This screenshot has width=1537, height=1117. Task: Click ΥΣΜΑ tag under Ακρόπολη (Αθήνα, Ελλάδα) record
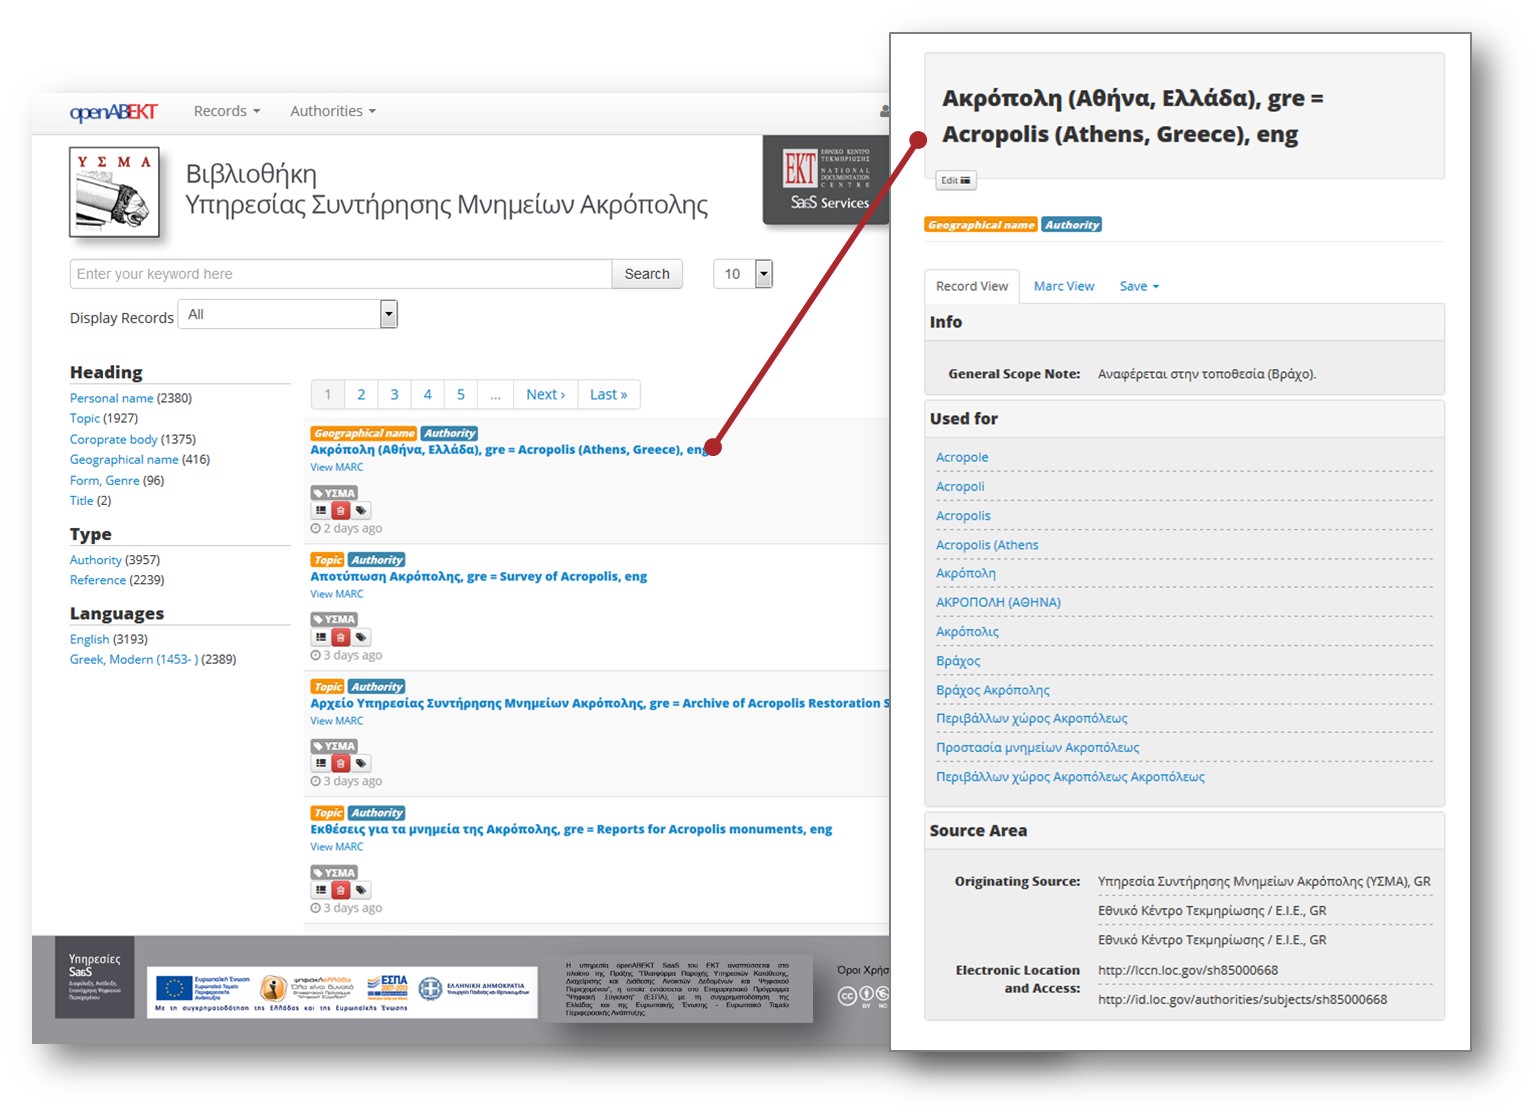(x=334, y=493)
